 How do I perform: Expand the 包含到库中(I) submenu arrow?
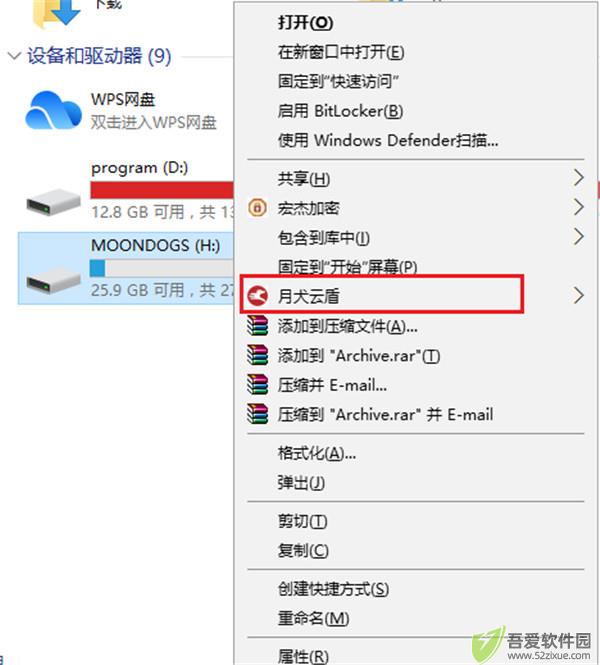point(579,237)
